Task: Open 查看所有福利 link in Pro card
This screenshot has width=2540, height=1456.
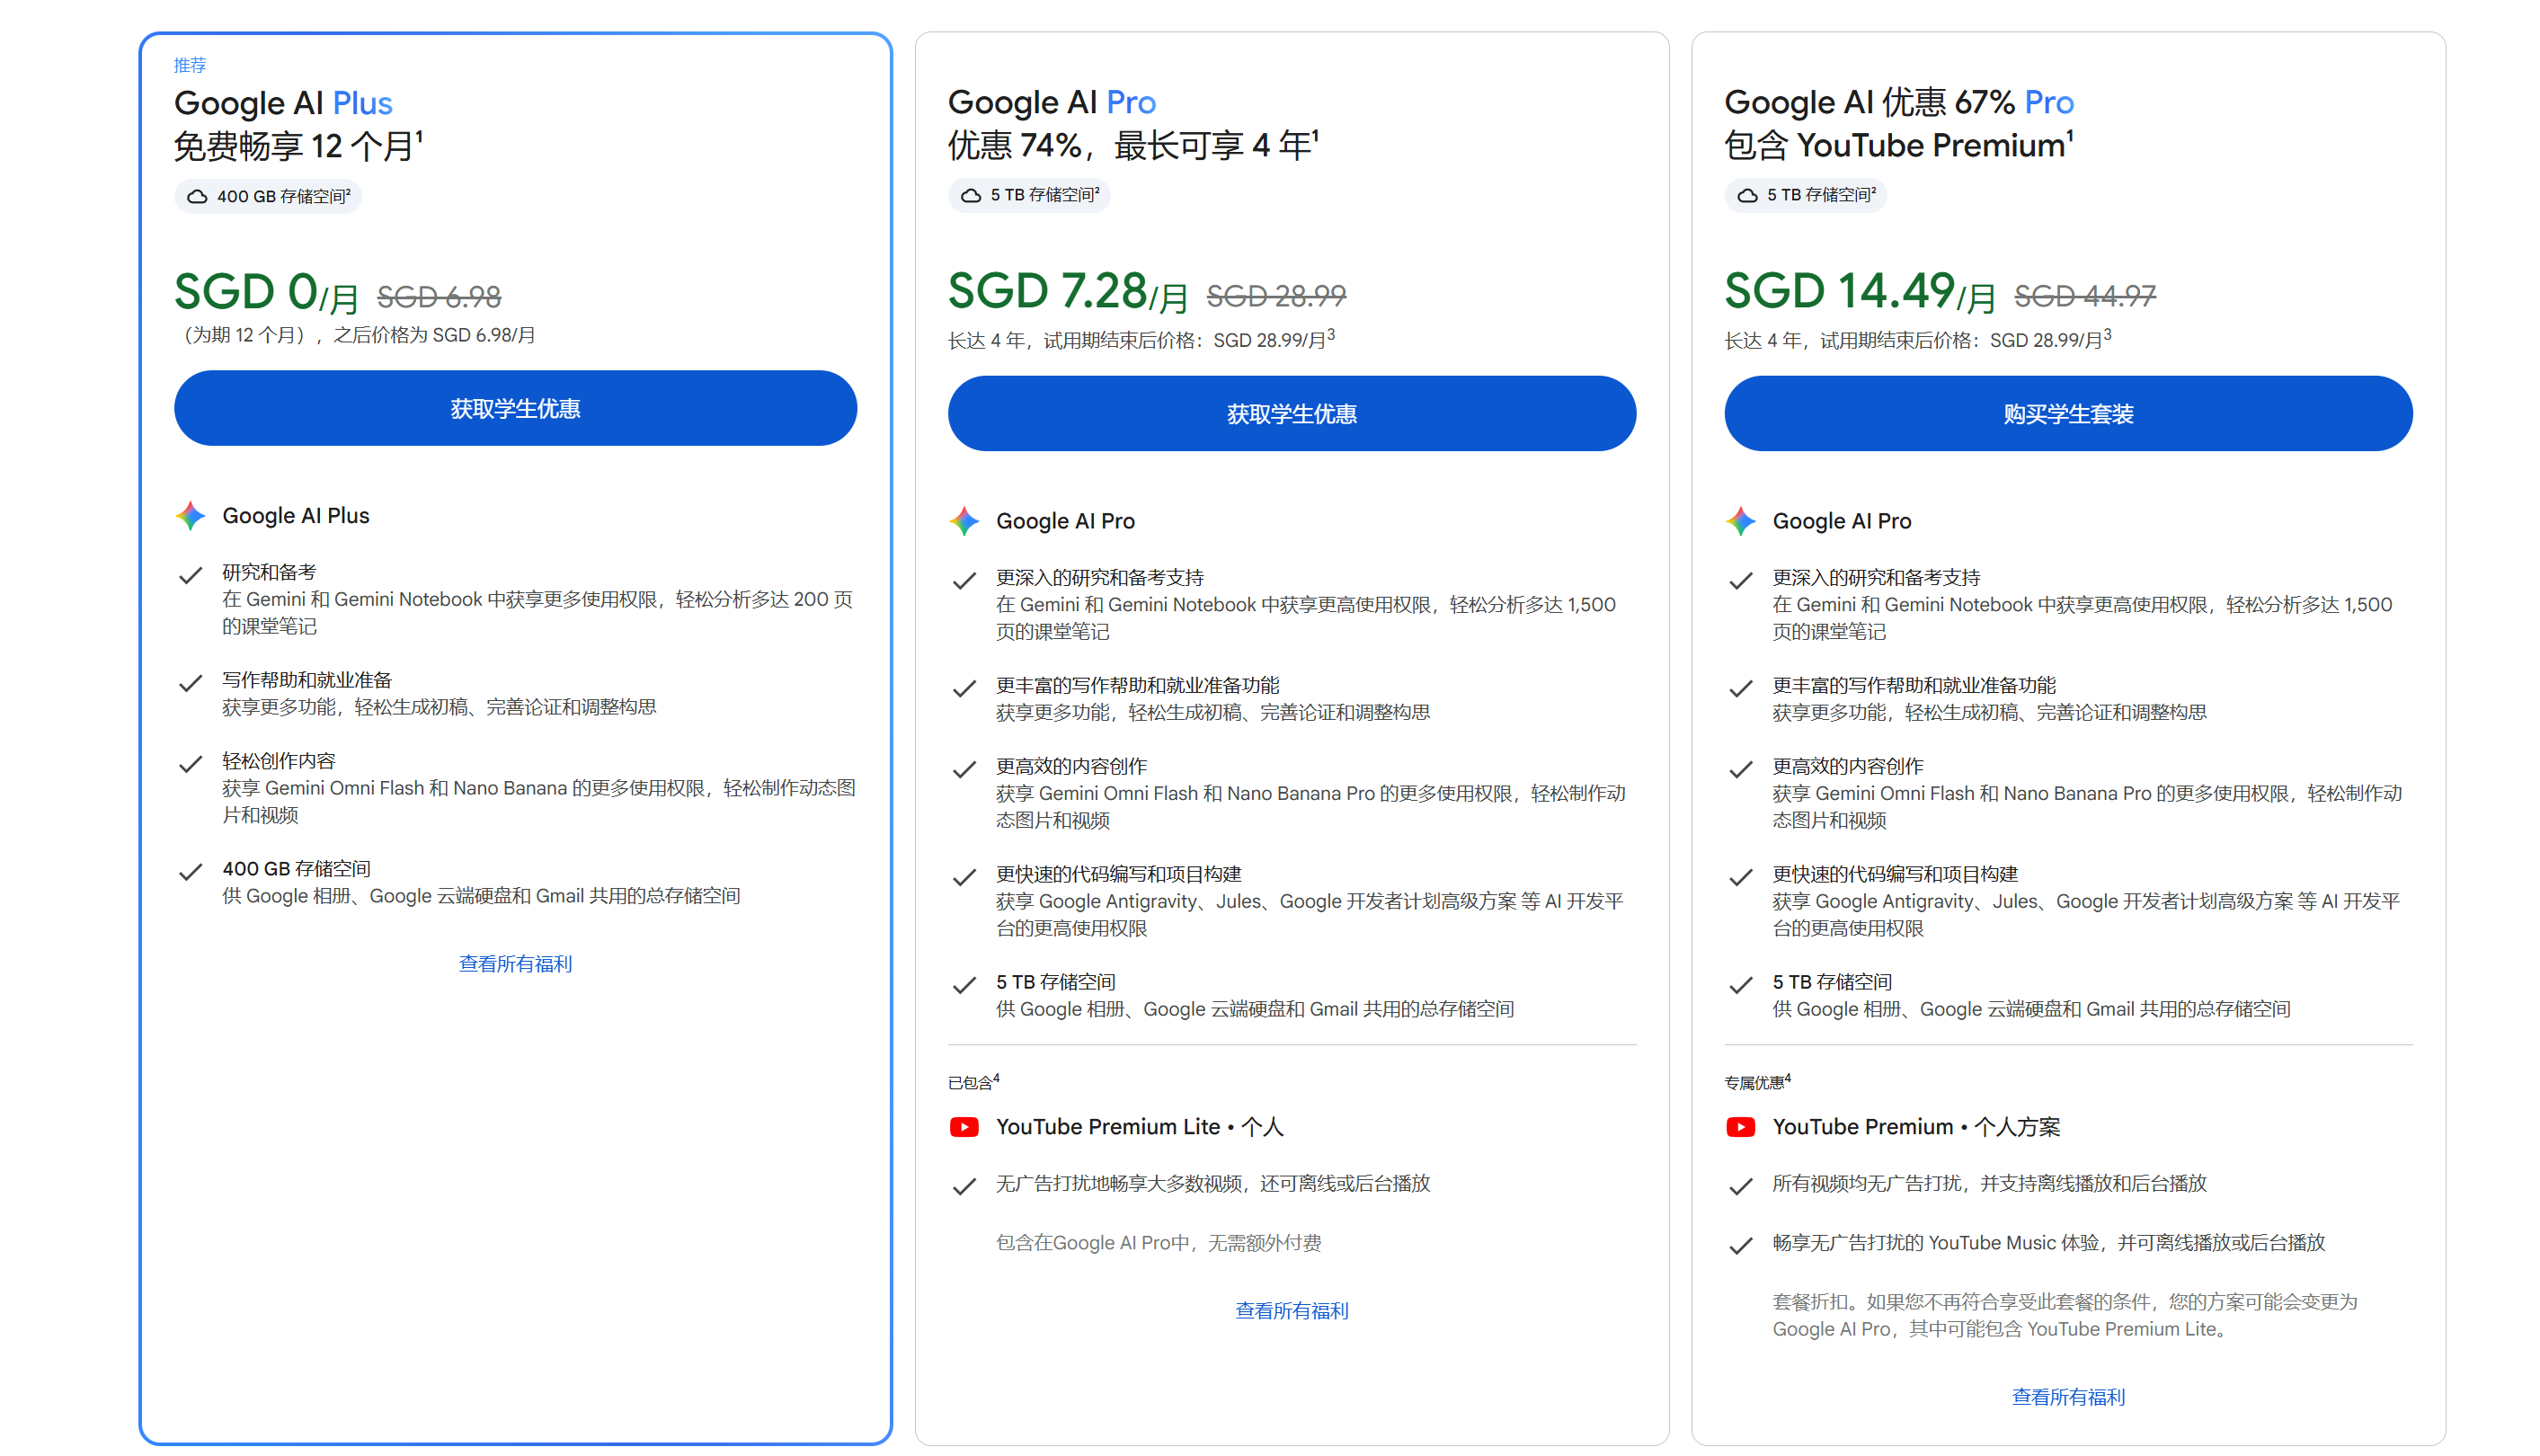Action: coord(1291,1310)
